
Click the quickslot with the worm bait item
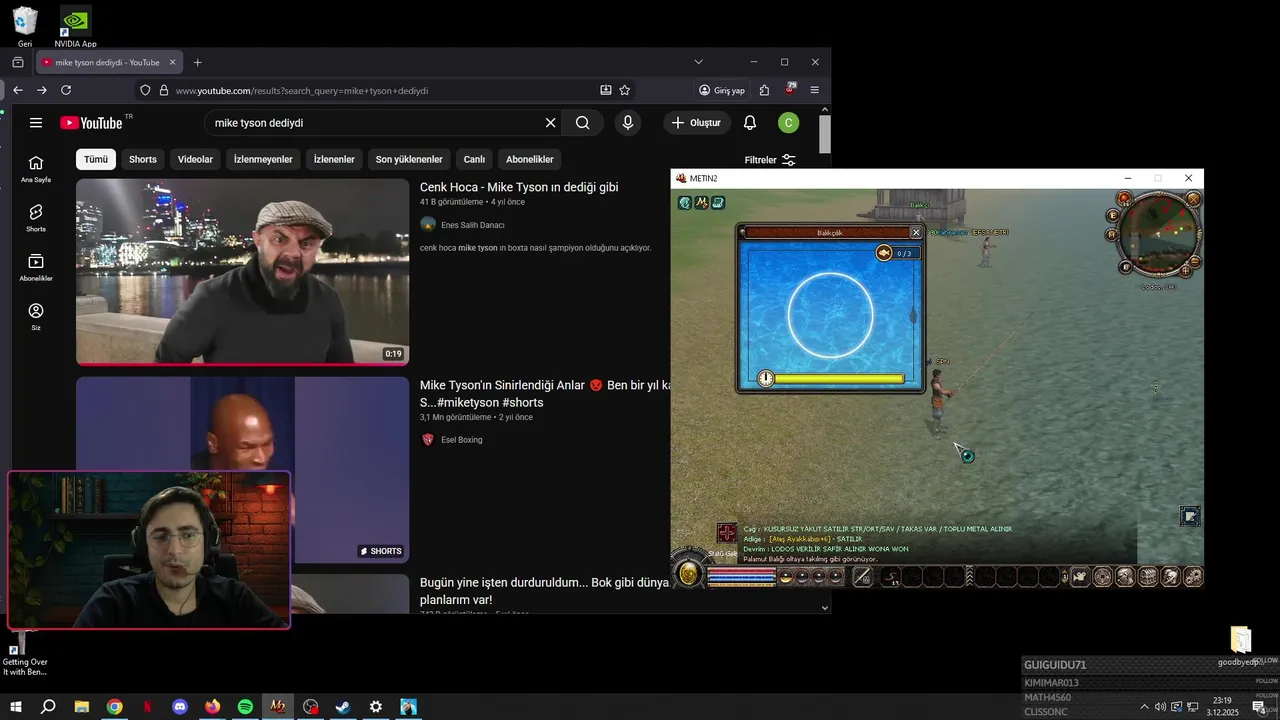click(x=891, y=577)
